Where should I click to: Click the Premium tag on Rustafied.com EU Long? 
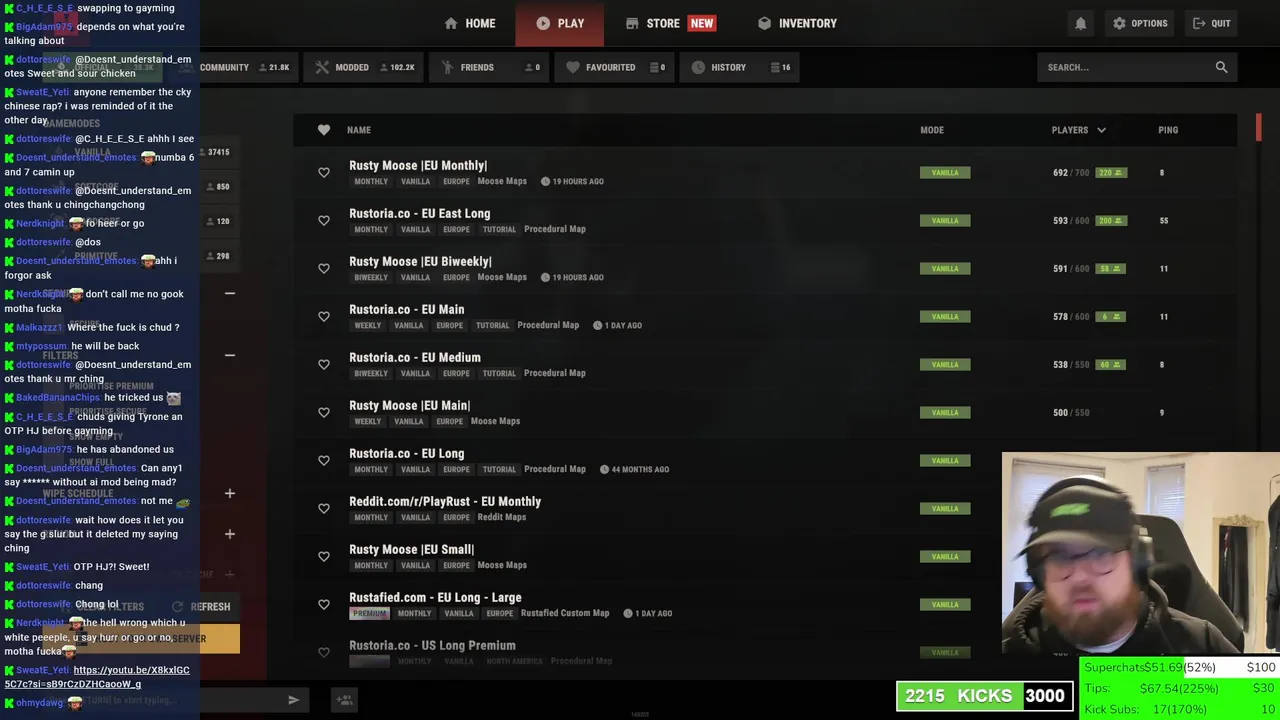pyautogui.click(x=369, y=613)
